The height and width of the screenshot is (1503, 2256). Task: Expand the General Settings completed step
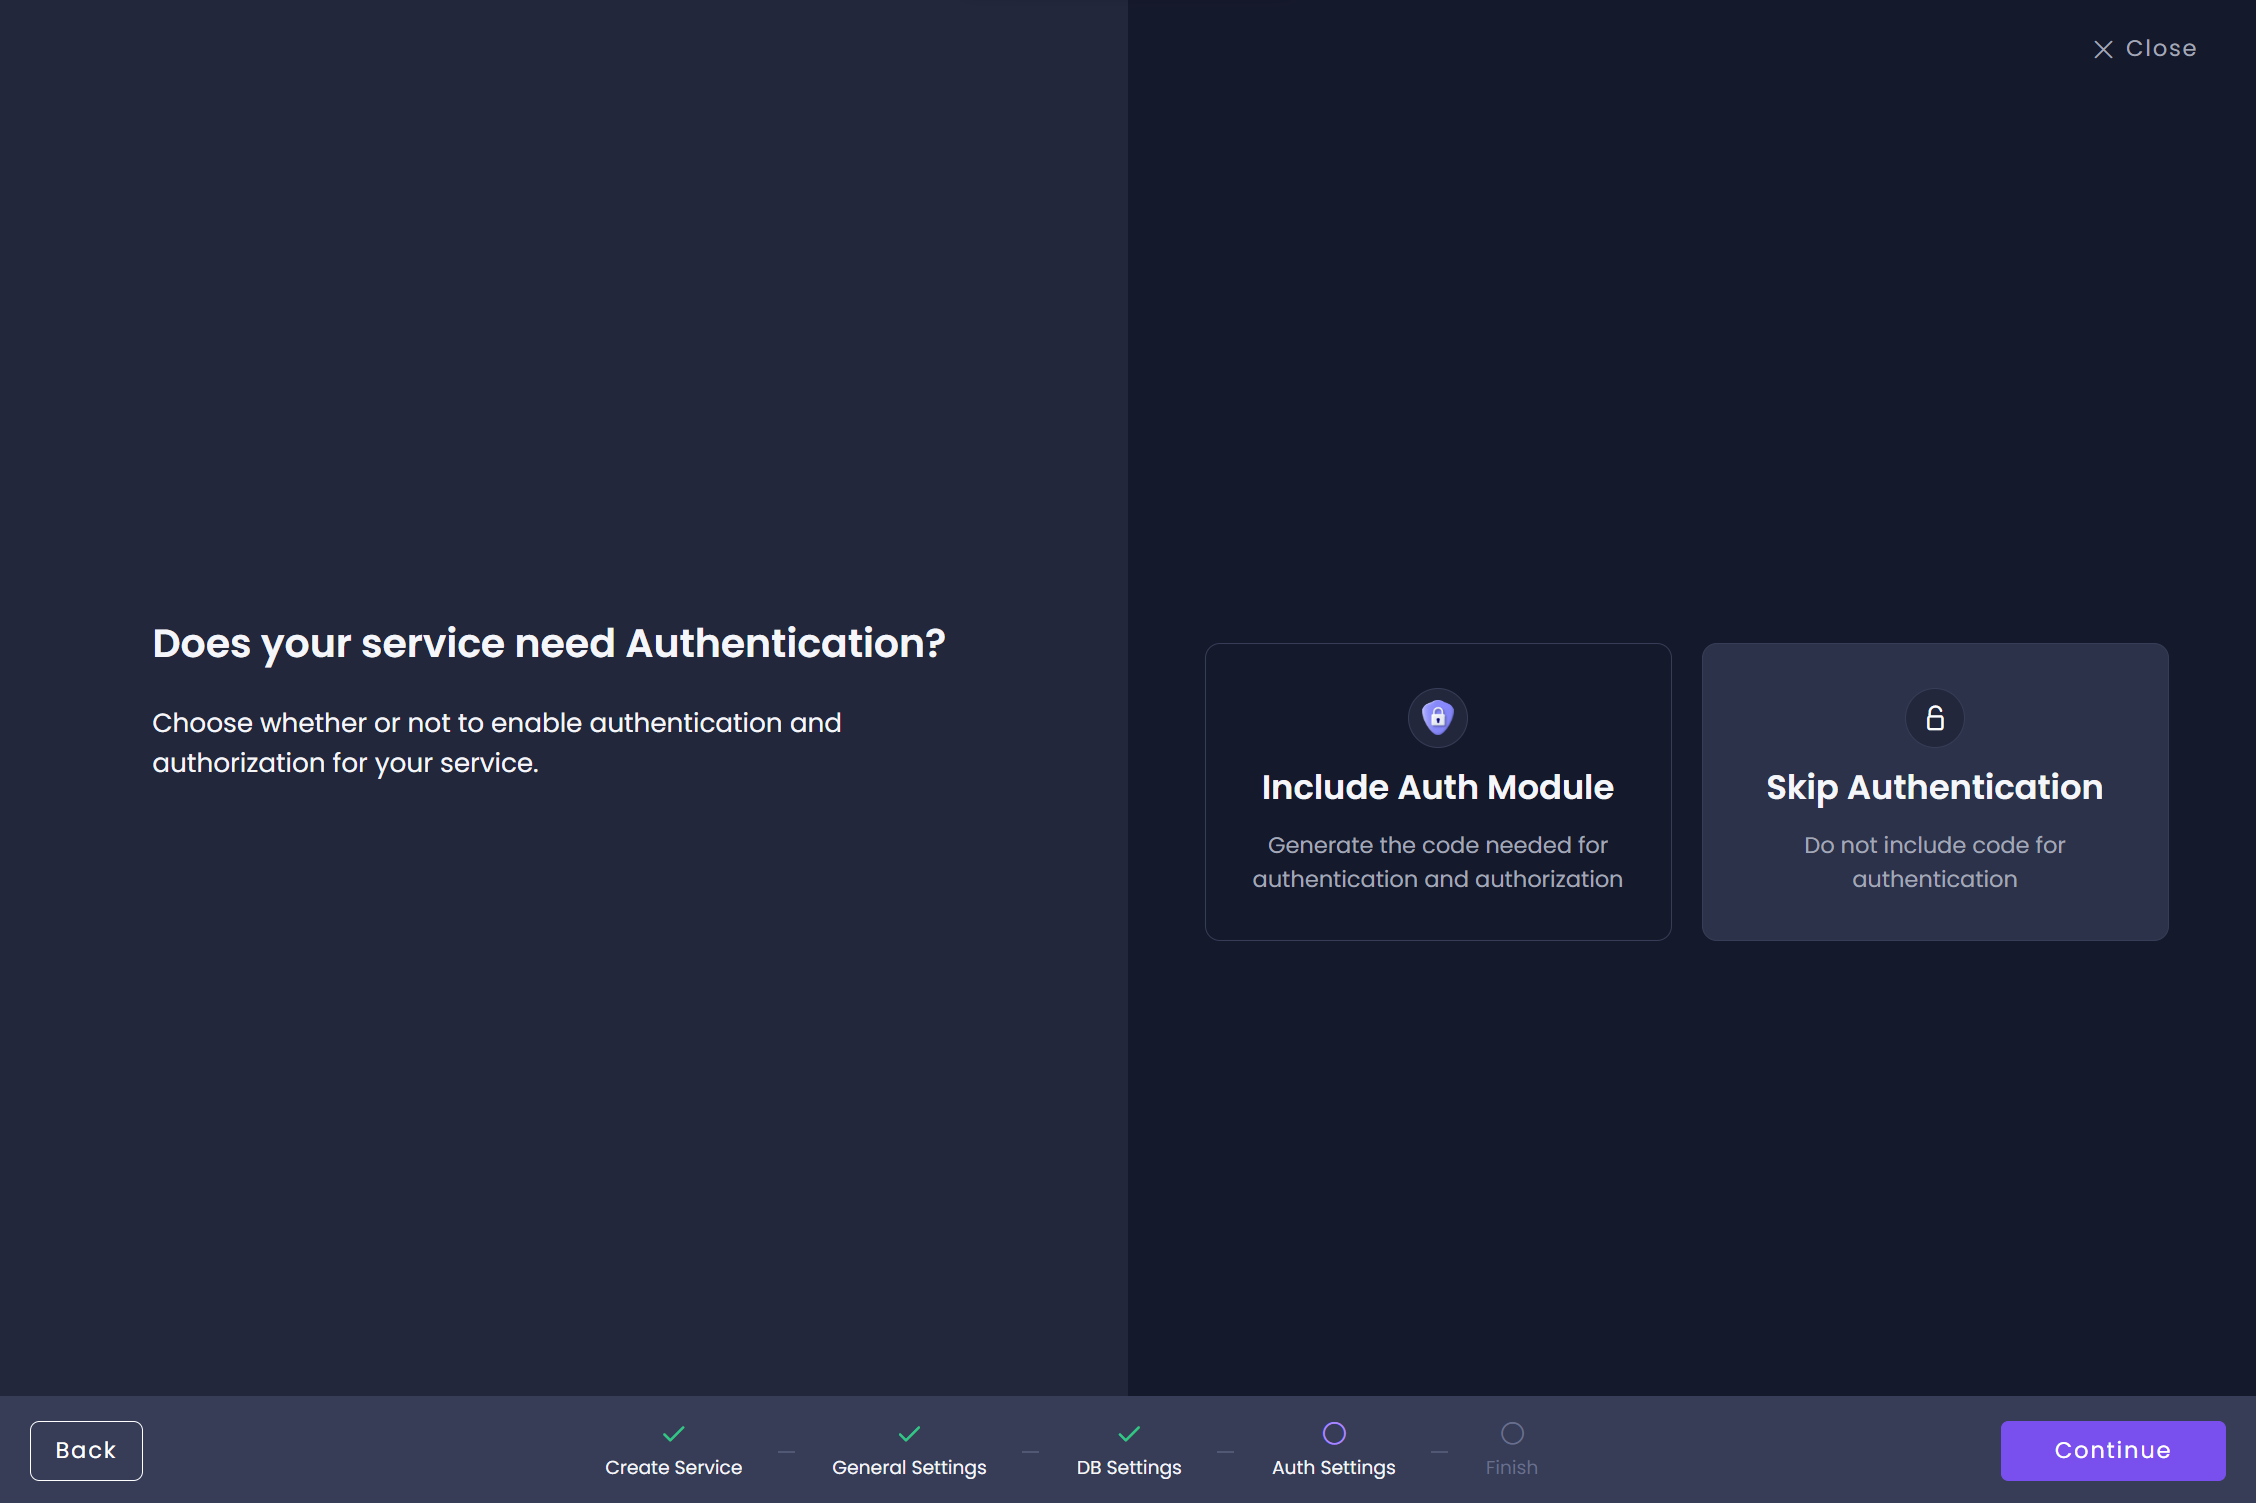pos(907,1448)
